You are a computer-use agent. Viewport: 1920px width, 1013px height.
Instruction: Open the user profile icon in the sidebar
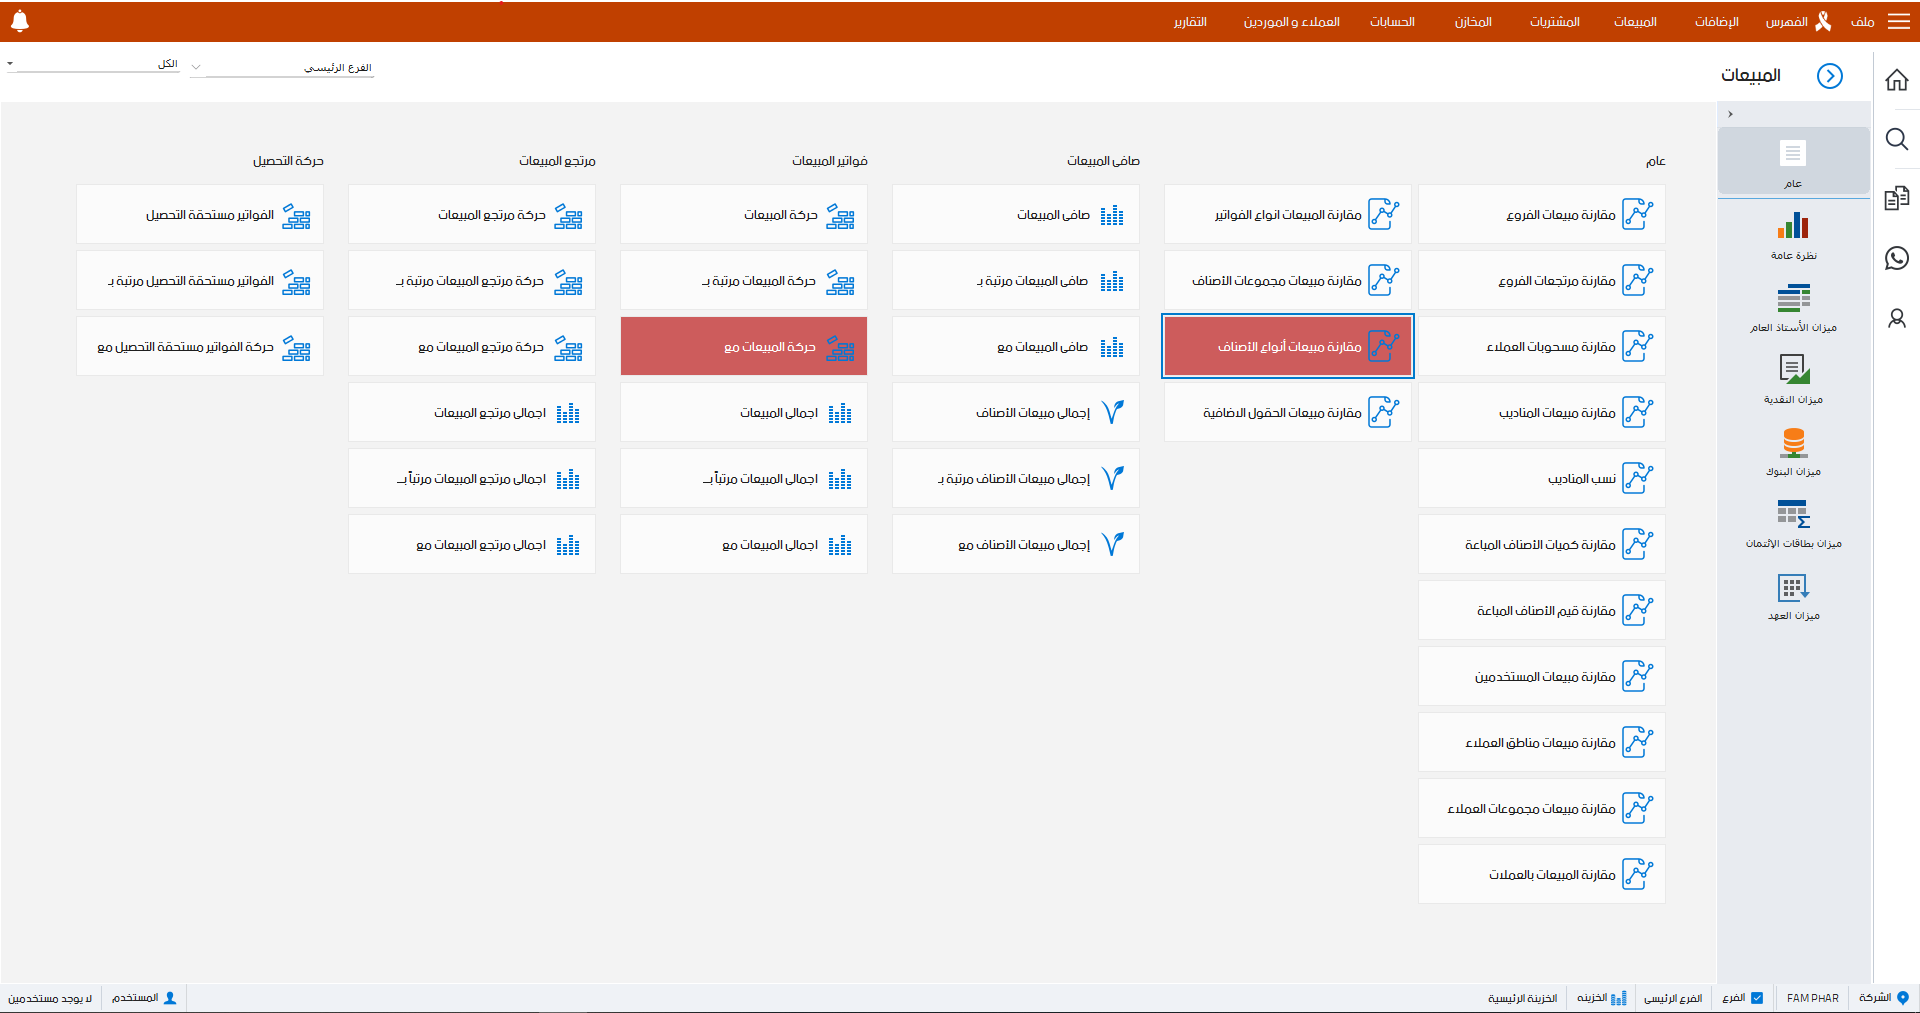coord(1896,318)
